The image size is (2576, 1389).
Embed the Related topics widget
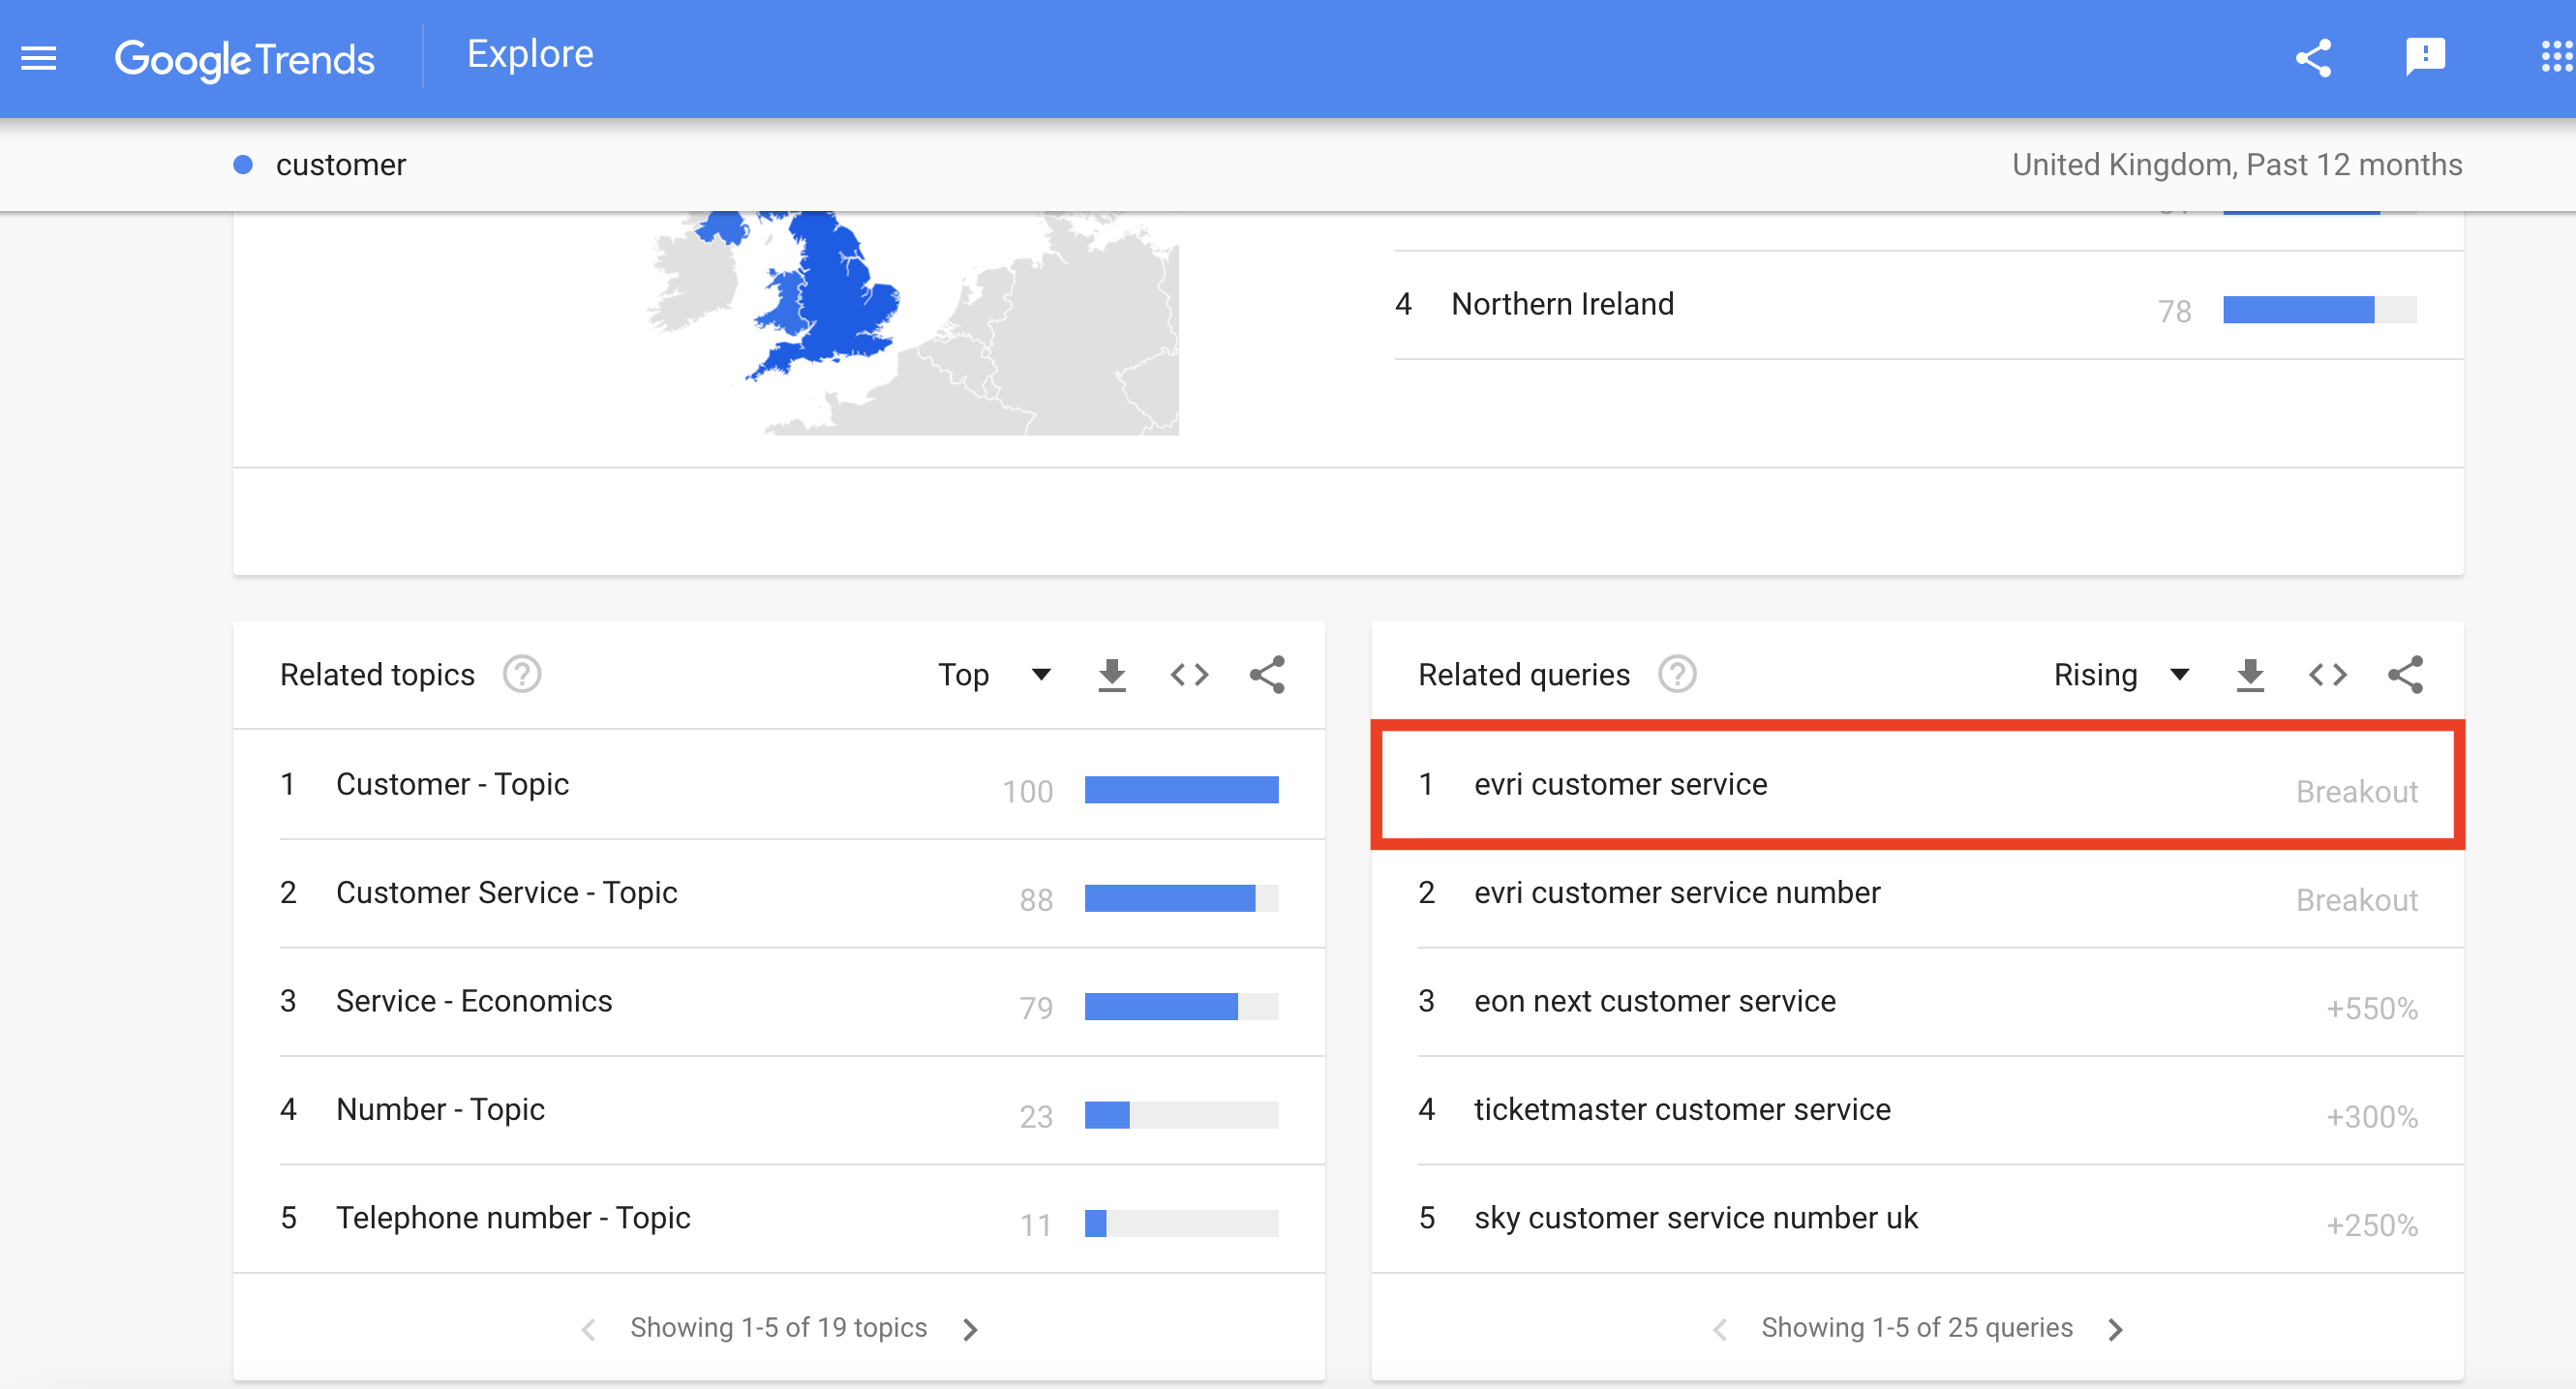1190,675
